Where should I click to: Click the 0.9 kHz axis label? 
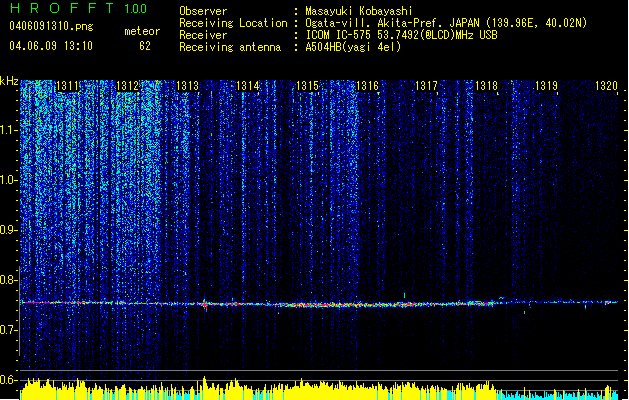(8, 230)
